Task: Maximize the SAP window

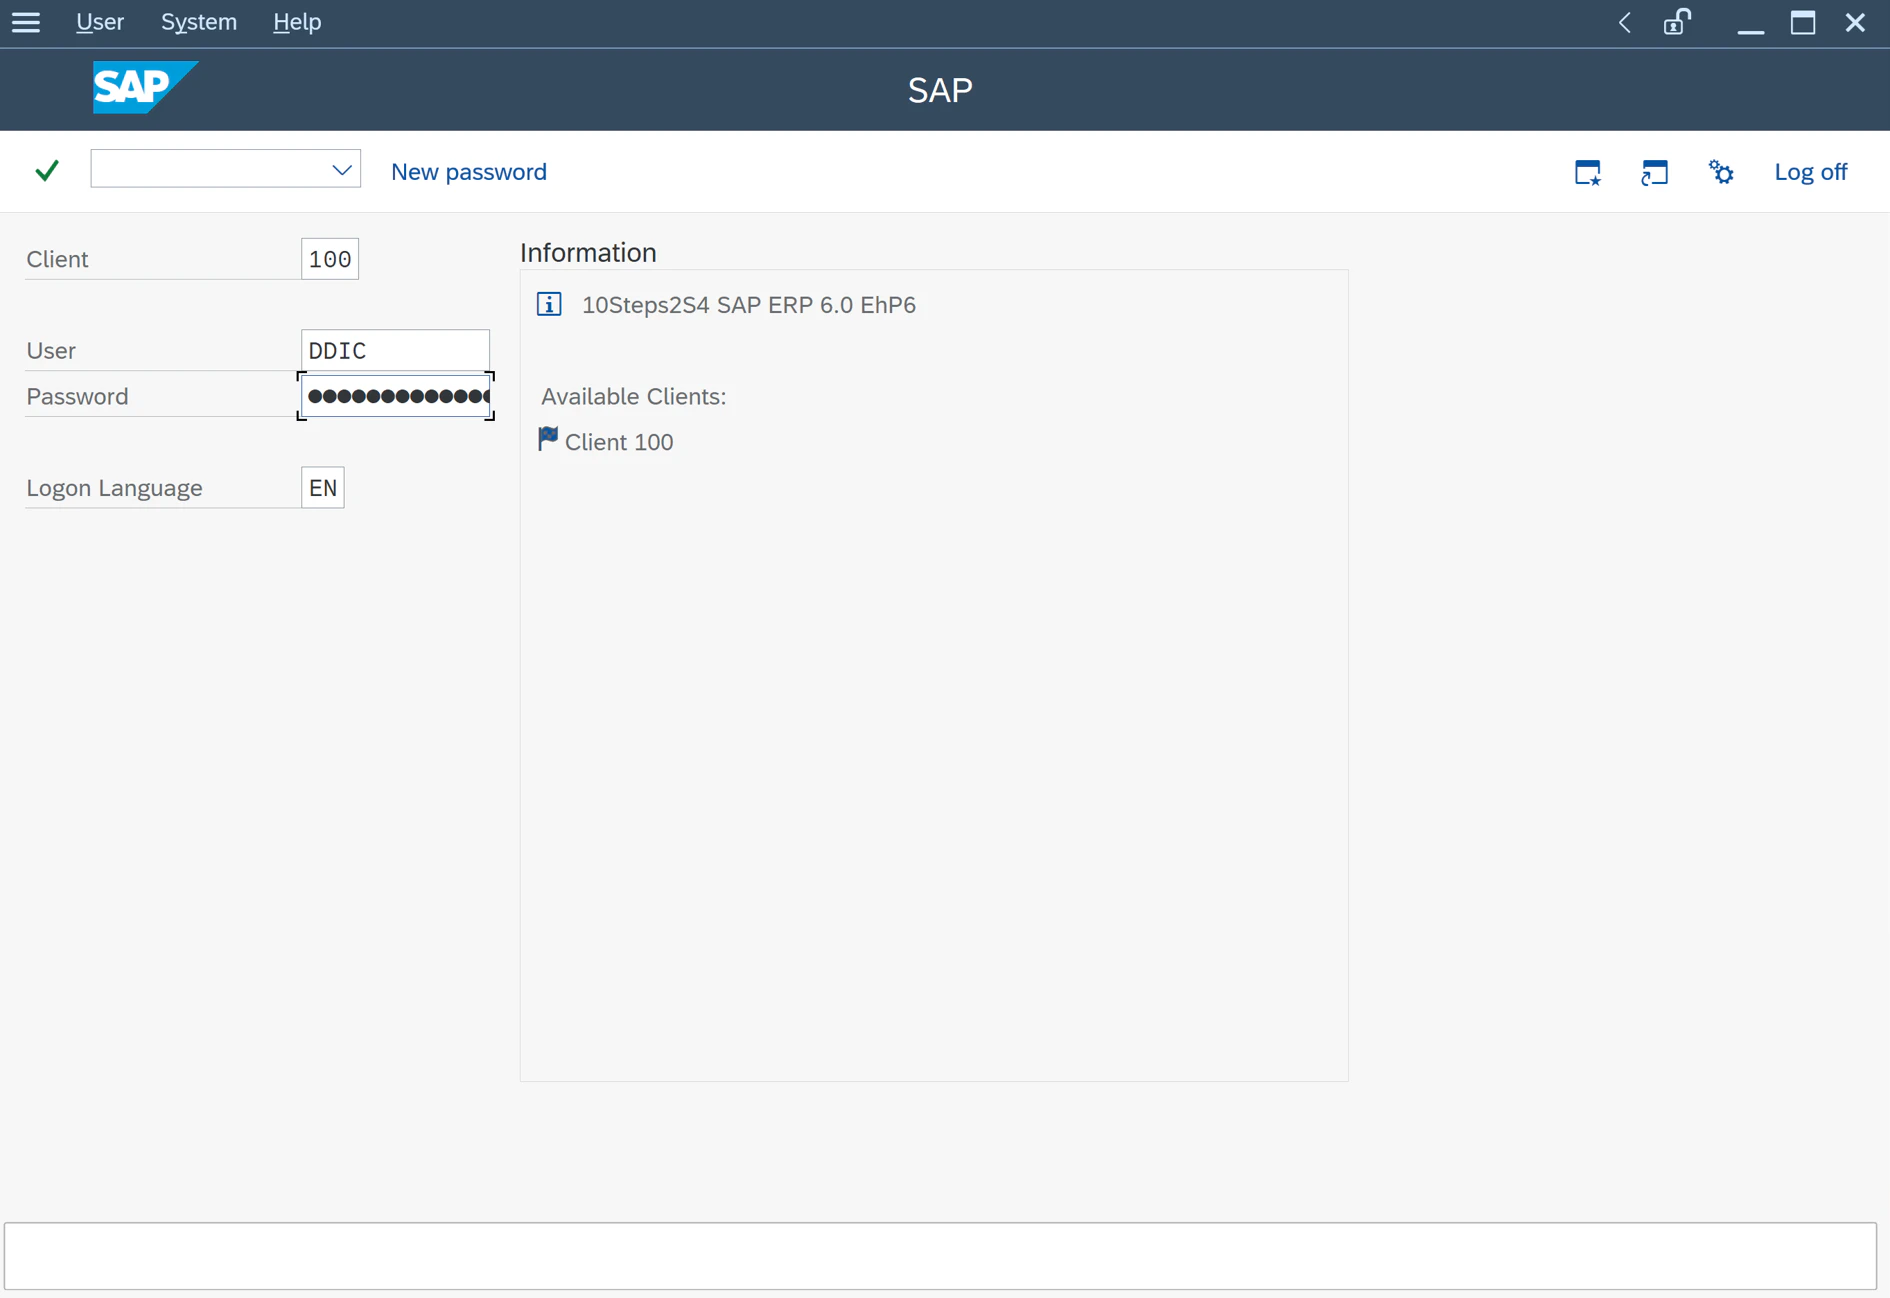Action: (1803, 22)
